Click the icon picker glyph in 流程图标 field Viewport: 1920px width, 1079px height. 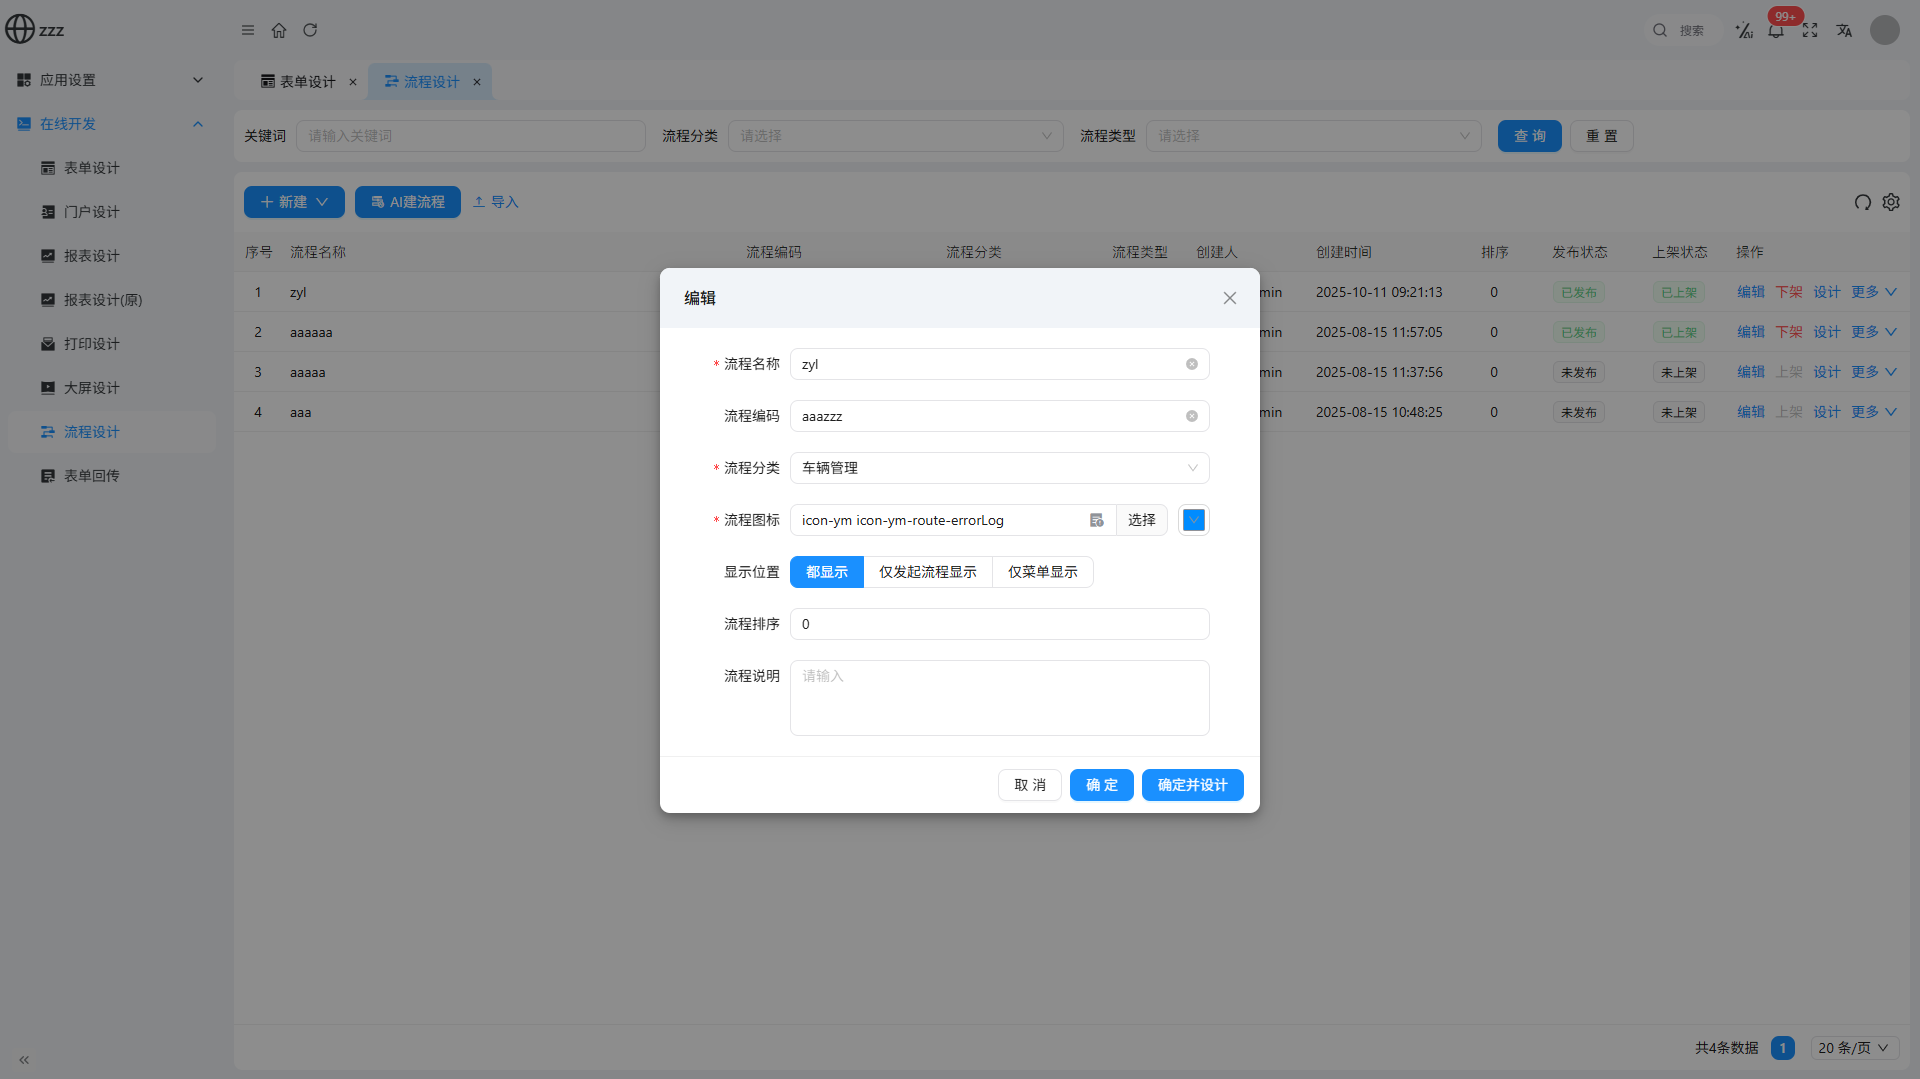pos(1097,520)
